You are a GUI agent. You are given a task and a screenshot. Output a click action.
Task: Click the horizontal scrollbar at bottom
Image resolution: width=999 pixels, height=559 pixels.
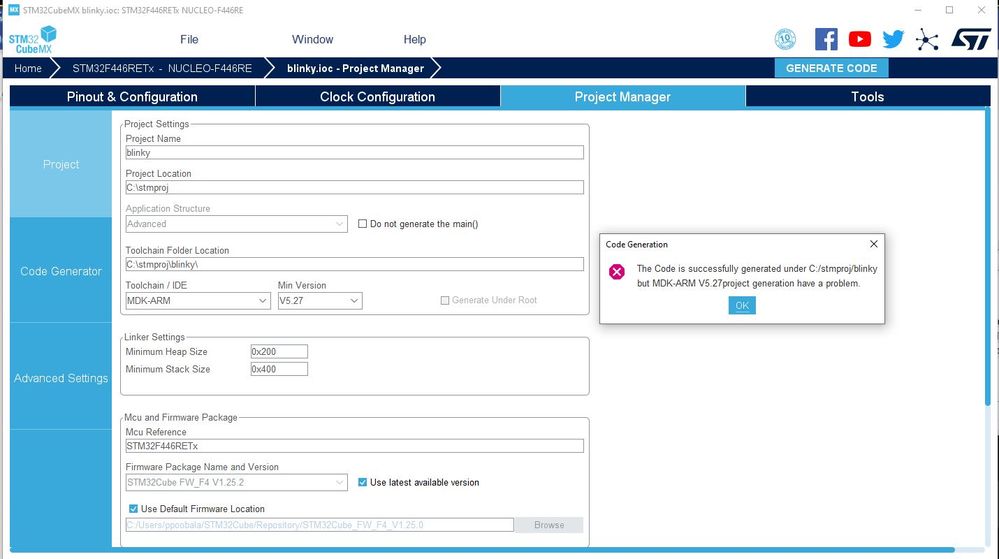[x=482, y=549]
